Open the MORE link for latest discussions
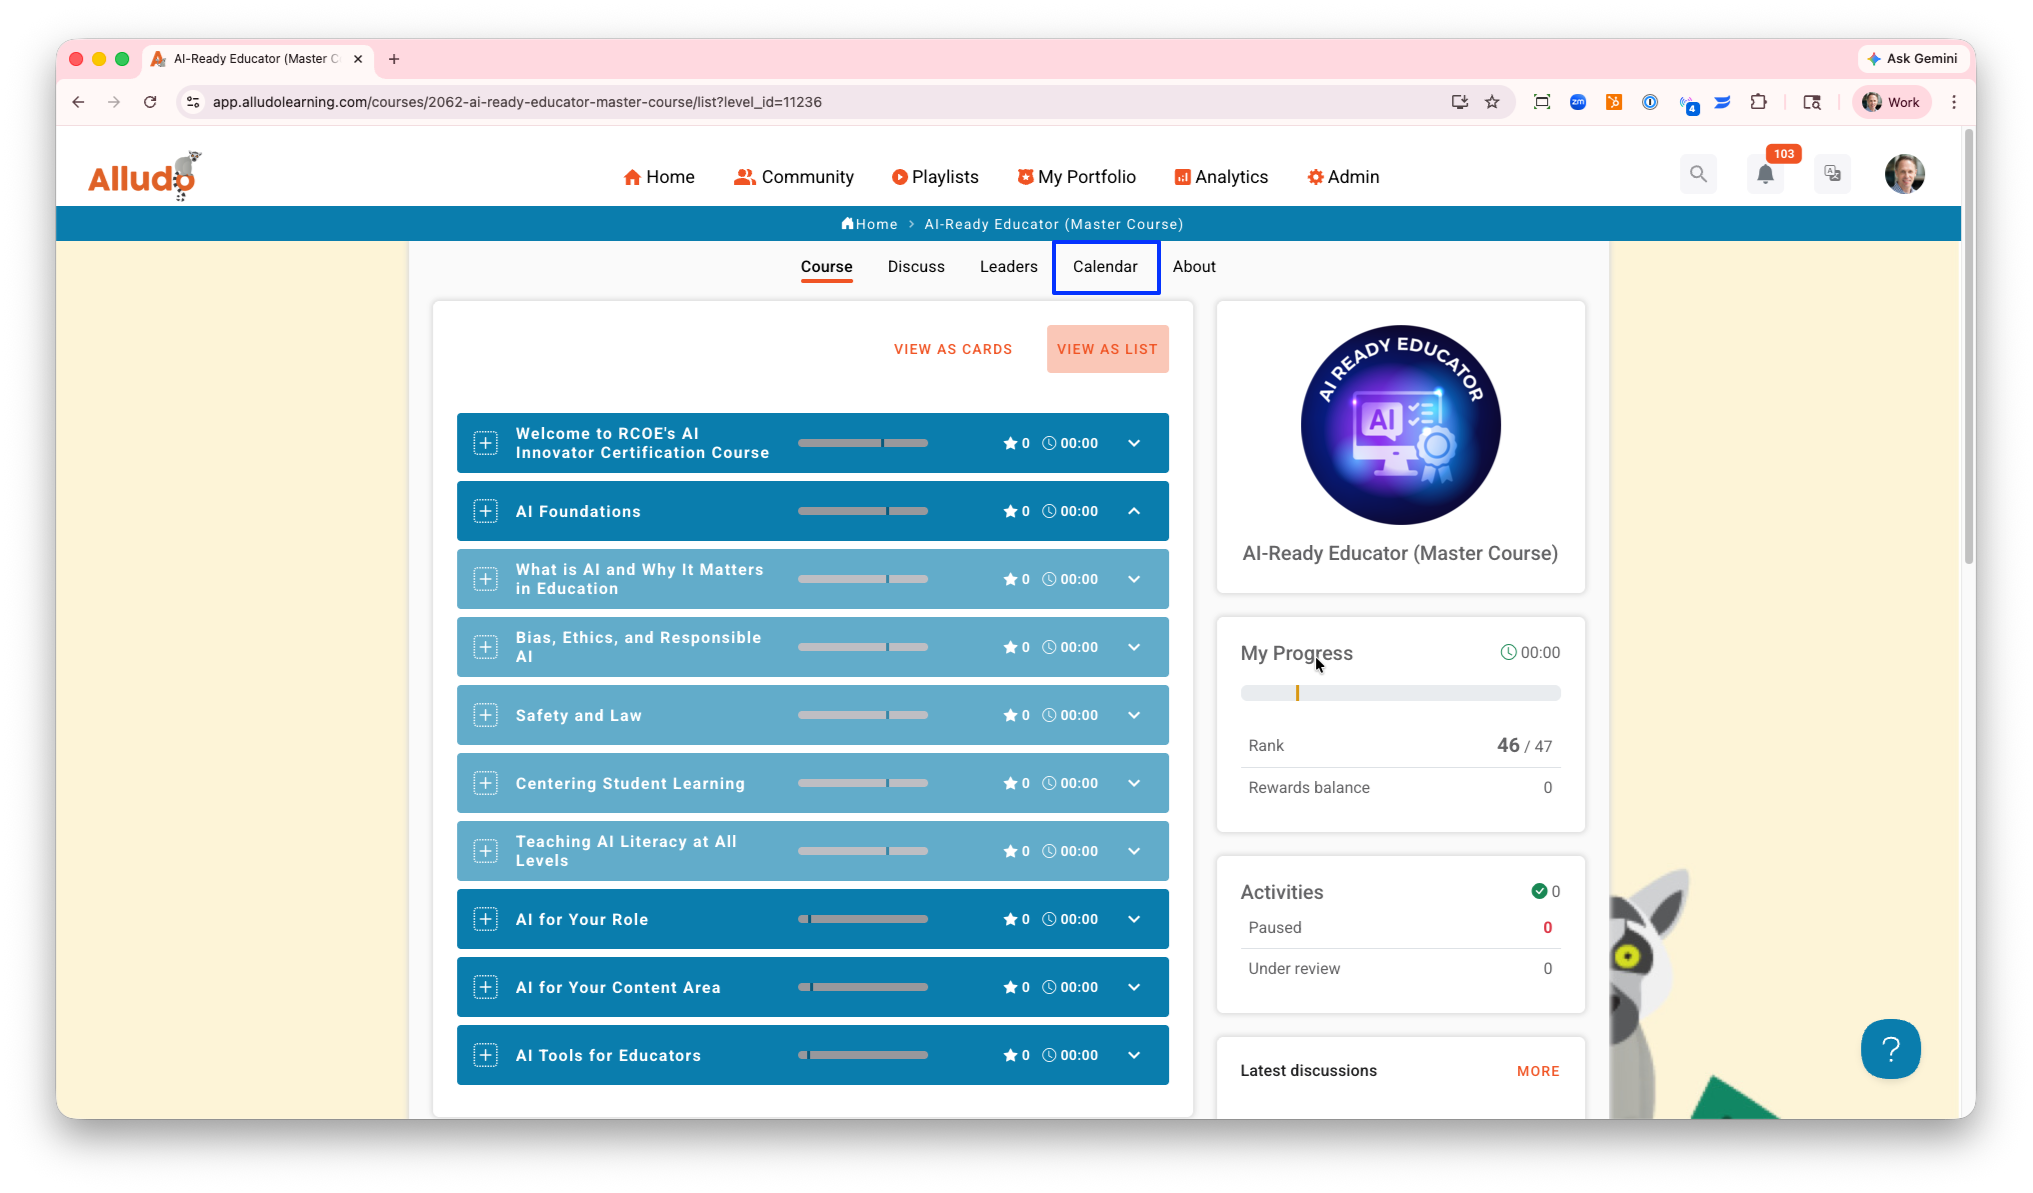The height and width of the screenshot is (1193, 2033). point(1537,1071)
